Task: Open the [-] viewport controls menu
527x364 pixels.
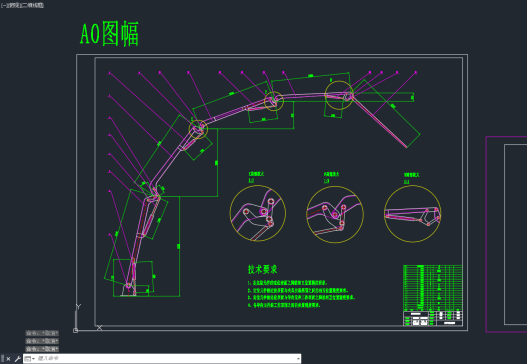Action: (x=3, y=5)
